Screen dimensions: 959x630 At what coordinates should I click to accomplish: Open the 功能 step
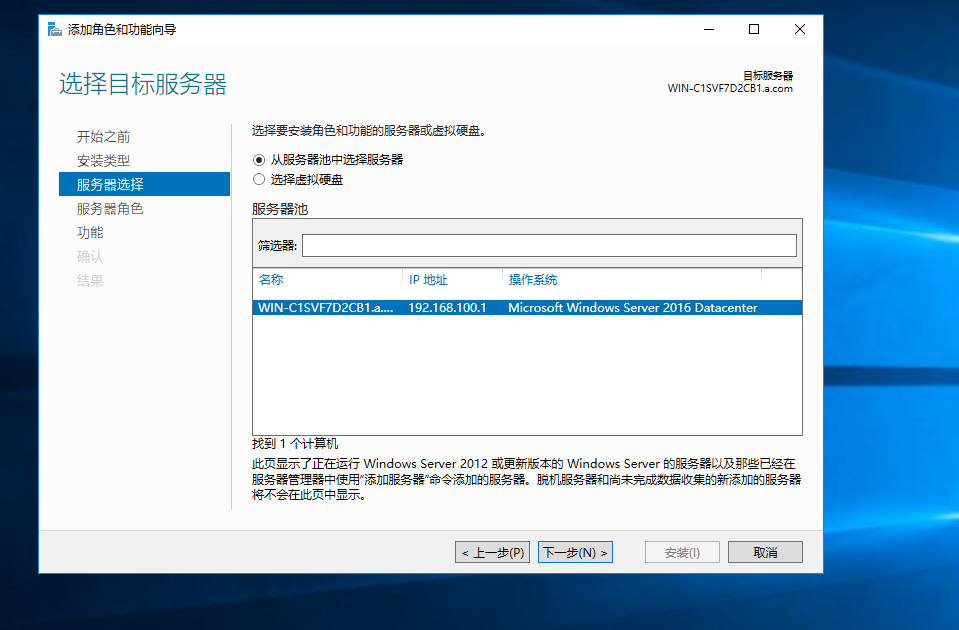pos(90,232)
